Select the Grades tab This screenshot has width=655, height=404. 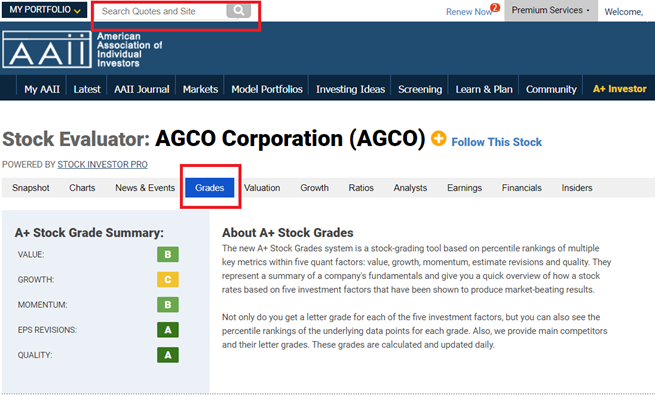click(x=209, y=188)
